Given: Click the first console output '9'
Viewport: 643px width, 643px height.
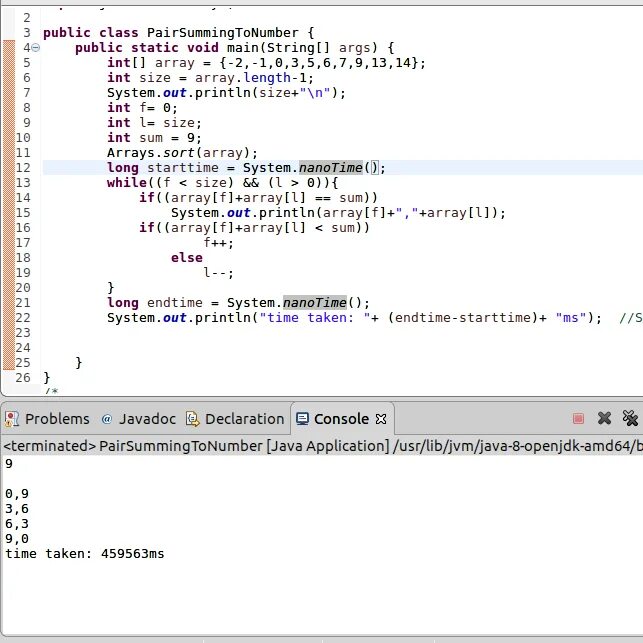Looking at the screenshot, I should (9, 464).
